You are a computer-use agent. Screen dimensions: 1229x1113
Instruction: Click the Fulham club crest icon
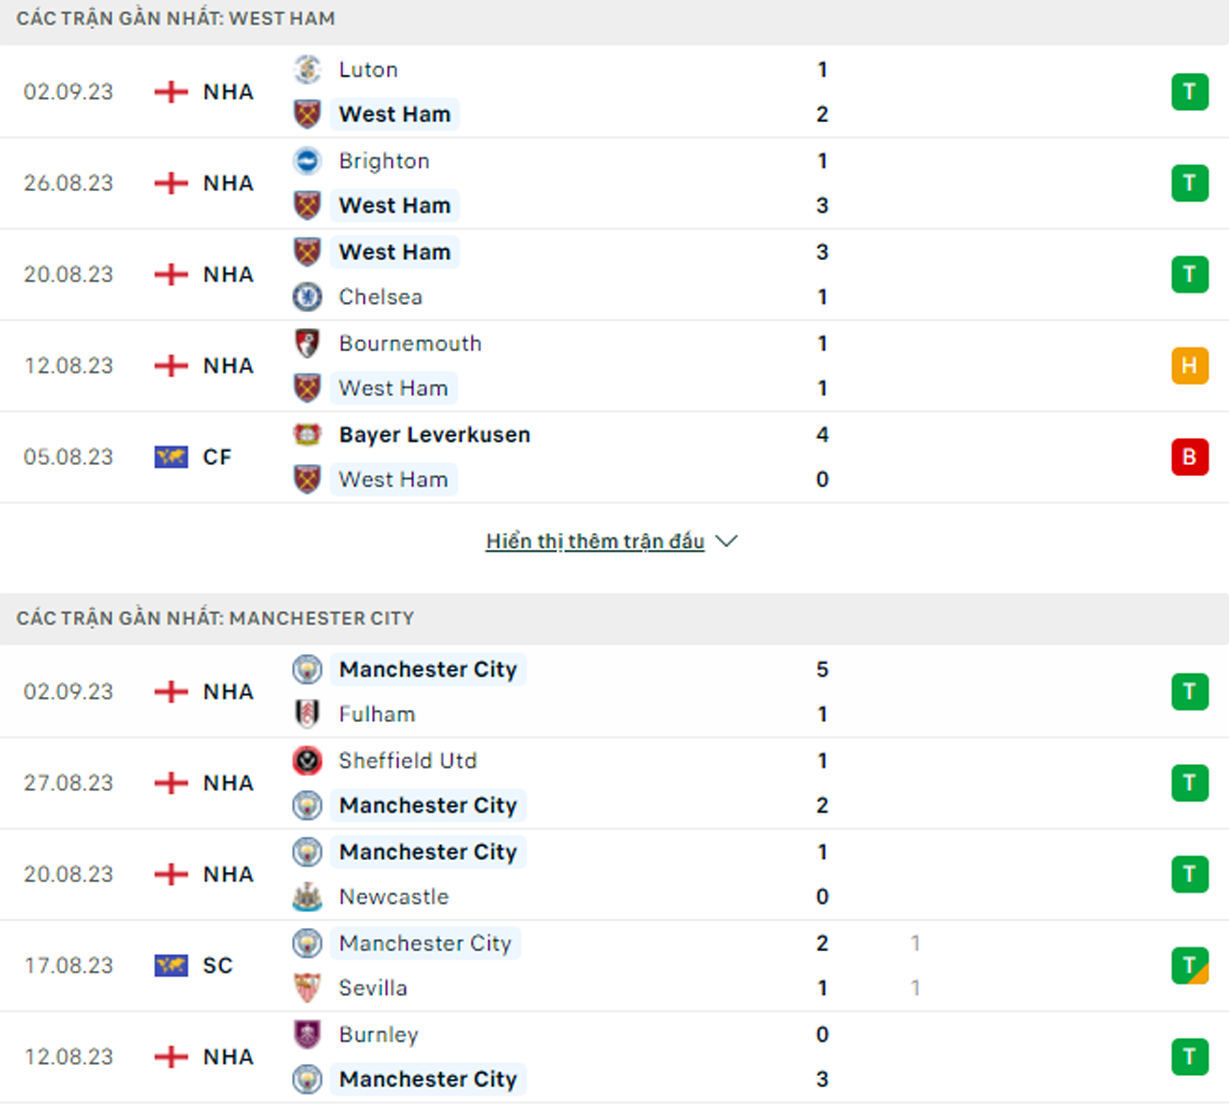point(307,713)
